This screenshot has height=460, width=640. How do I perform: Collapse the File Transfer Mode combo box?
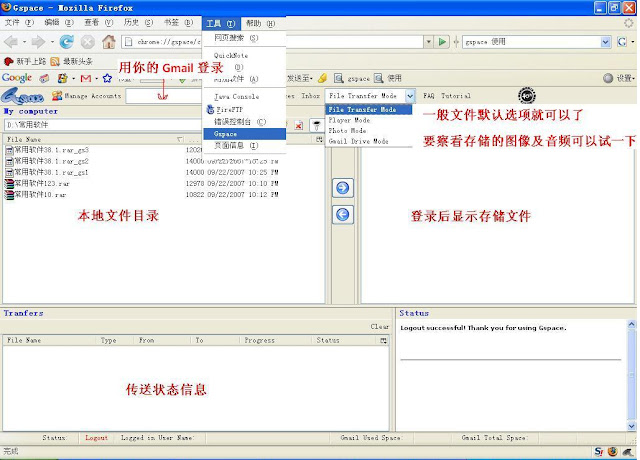click(410, 96)
